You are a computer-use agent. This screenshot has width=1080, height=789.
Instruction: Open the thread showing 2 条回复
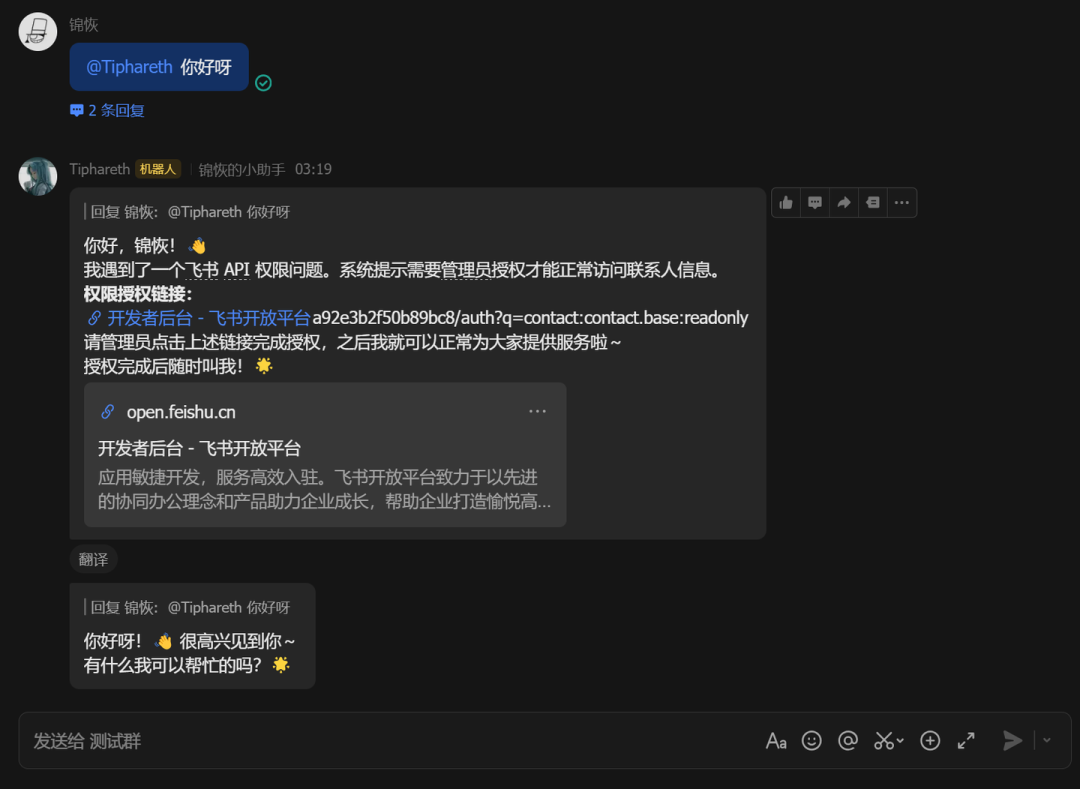pos(106,110)
